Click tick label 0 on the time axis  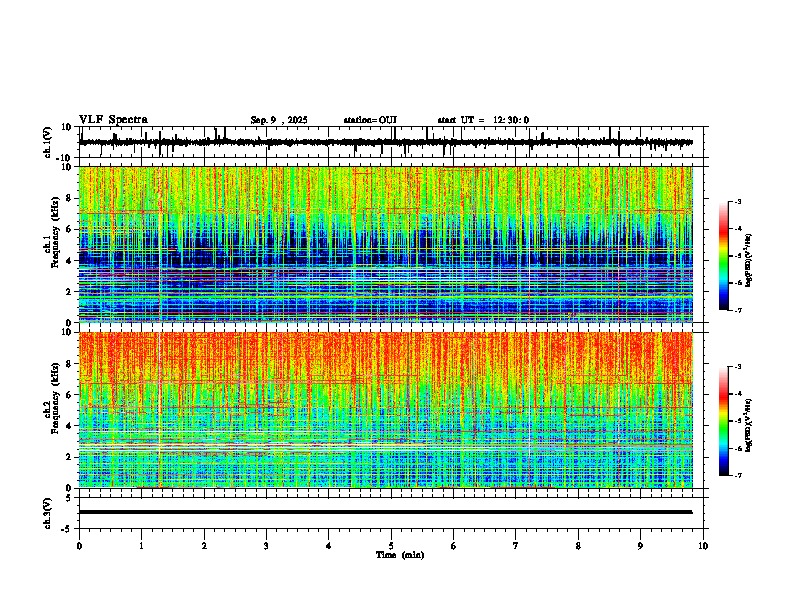[x=79, y=546]
